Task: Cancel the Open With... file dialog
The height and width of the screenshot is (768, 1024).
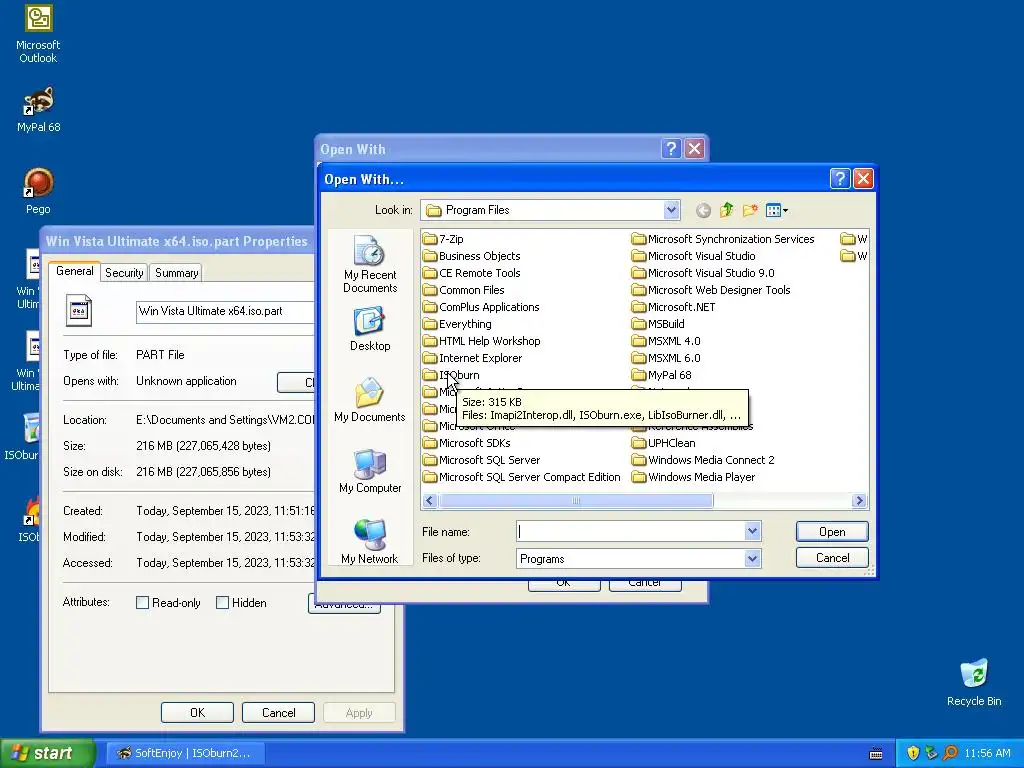Action: pos(832,558)
